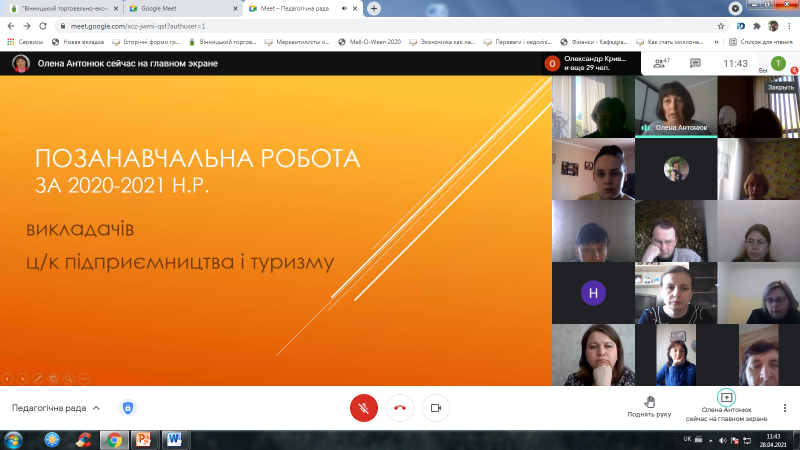
Task: Turn on the camera button
Action: click(x=436, y=408)
